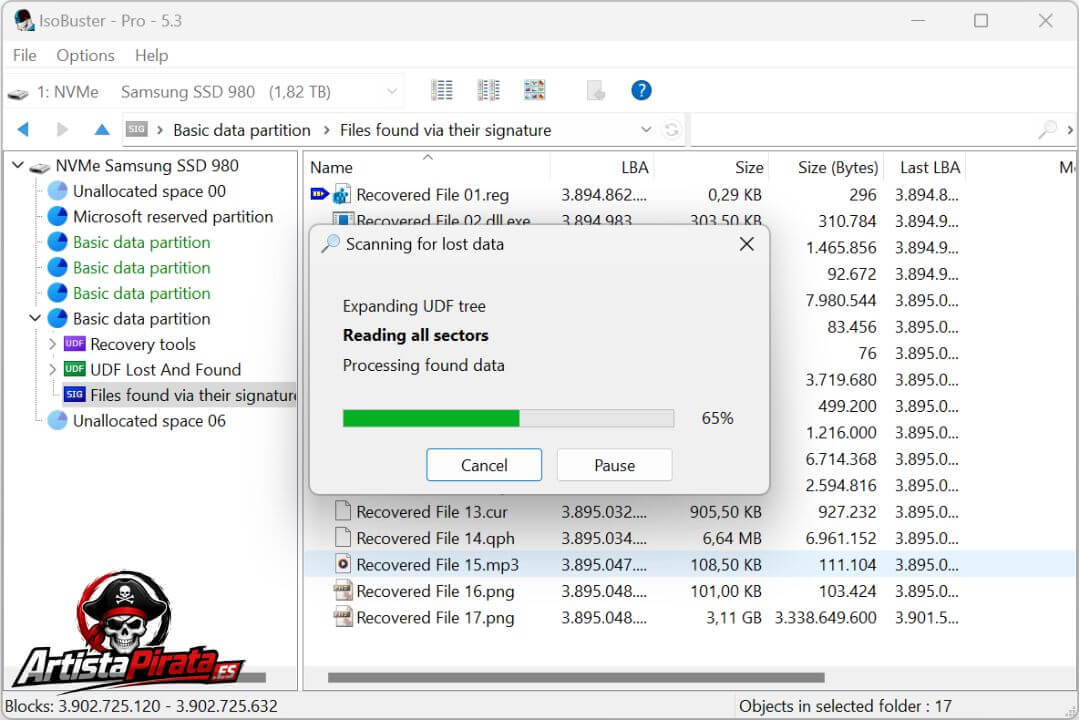
Task: Select Files found via their signature in tree
Action: coord(193,395)
